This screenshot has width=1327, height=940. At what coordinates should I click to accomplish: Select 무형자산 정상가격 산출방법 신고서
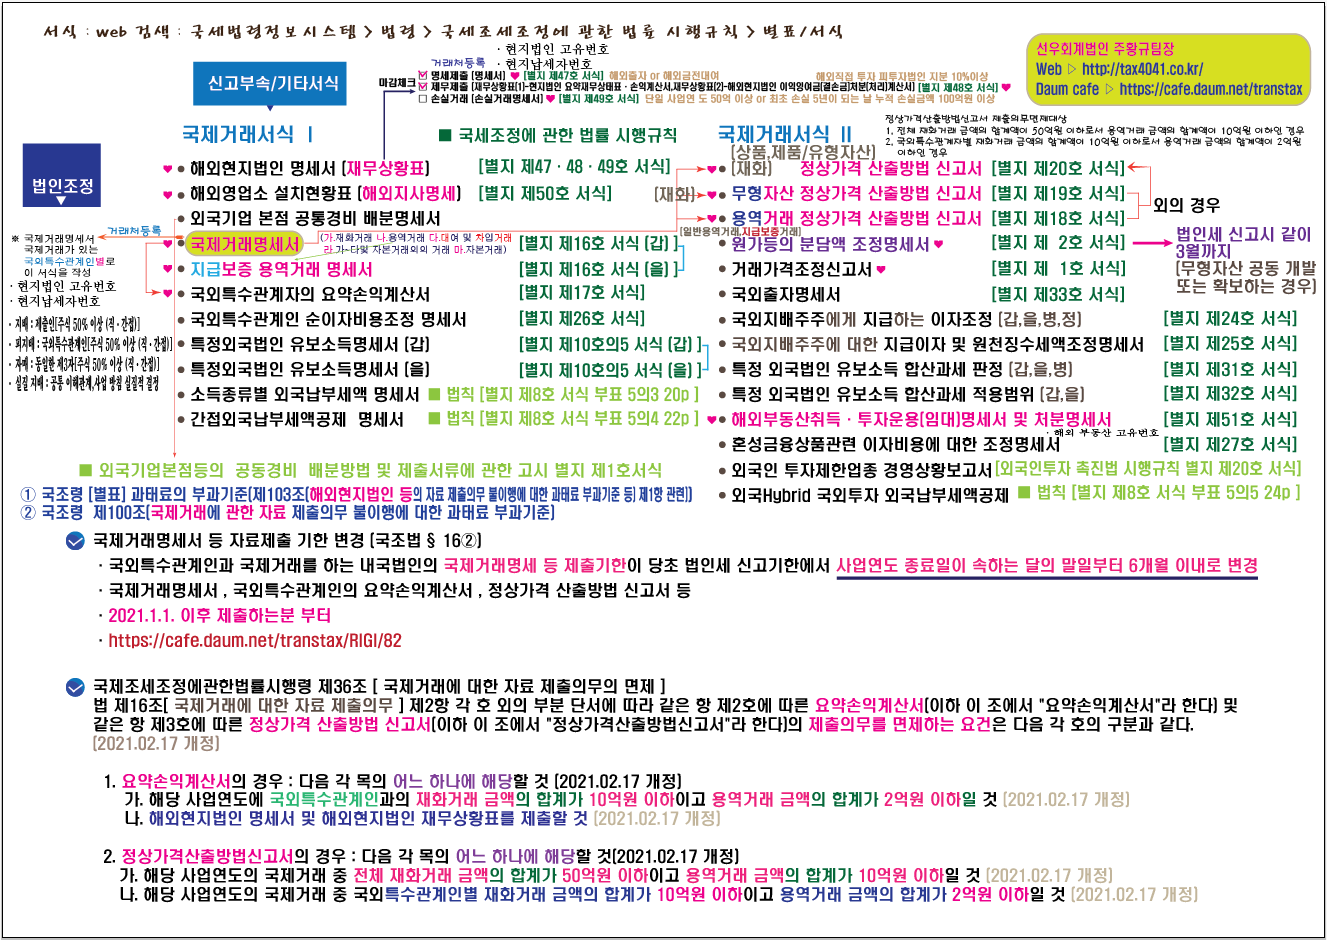[x=856, y=193]
